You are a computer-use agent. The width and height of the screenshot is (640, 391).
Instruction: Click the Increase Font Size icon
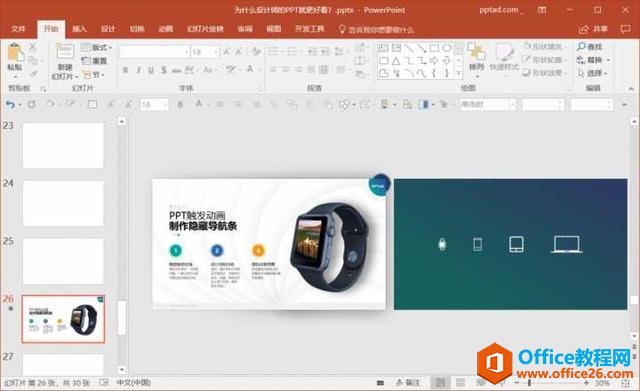coord(226,52)
